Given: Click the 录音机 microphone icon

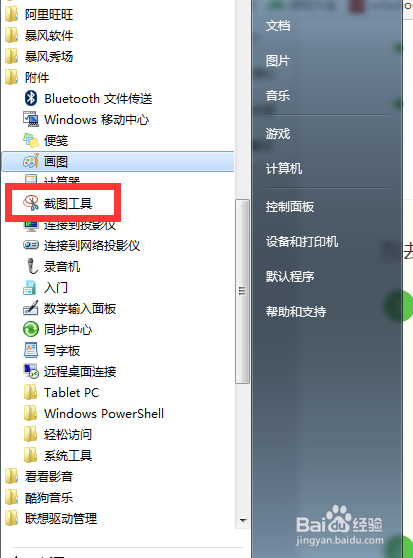Looking at the screenshot, I should (x=32, y=266).
